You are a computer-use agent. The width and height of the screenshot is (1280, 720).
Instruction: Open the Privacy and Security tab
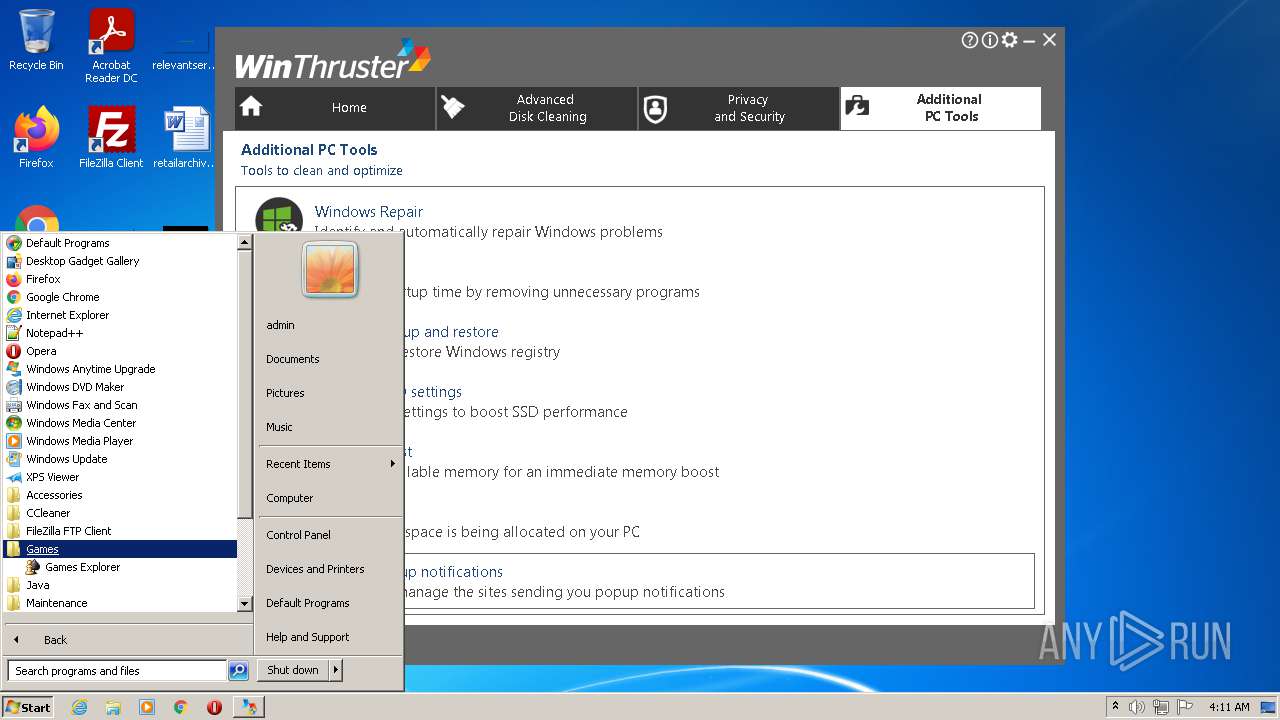pos(739,108)
